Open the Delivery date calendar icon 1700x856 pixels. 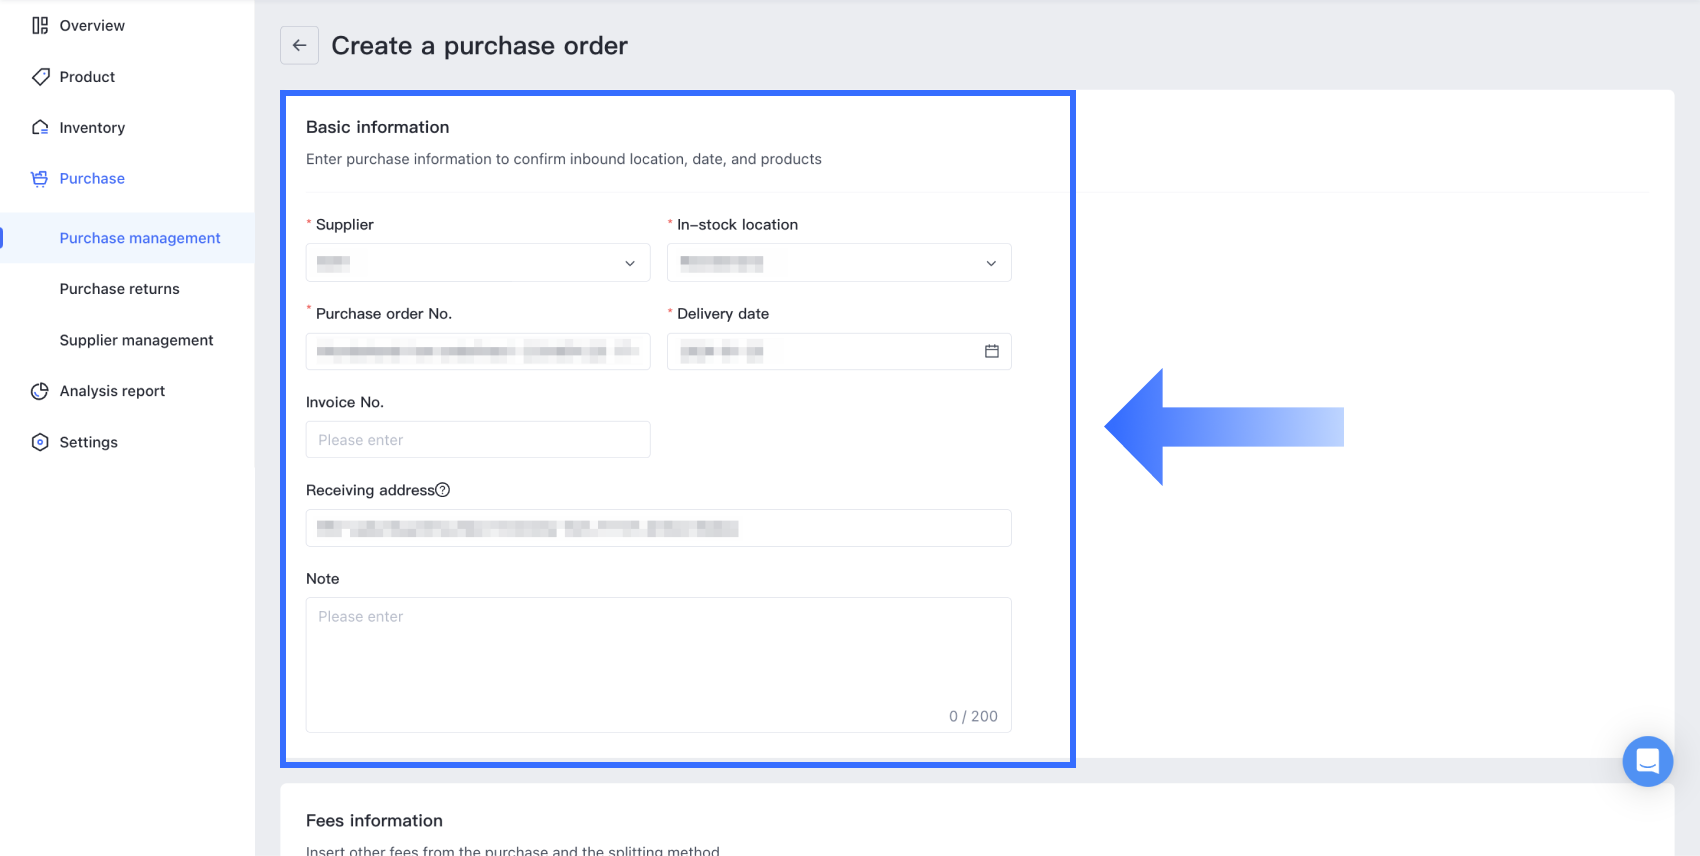991,351
